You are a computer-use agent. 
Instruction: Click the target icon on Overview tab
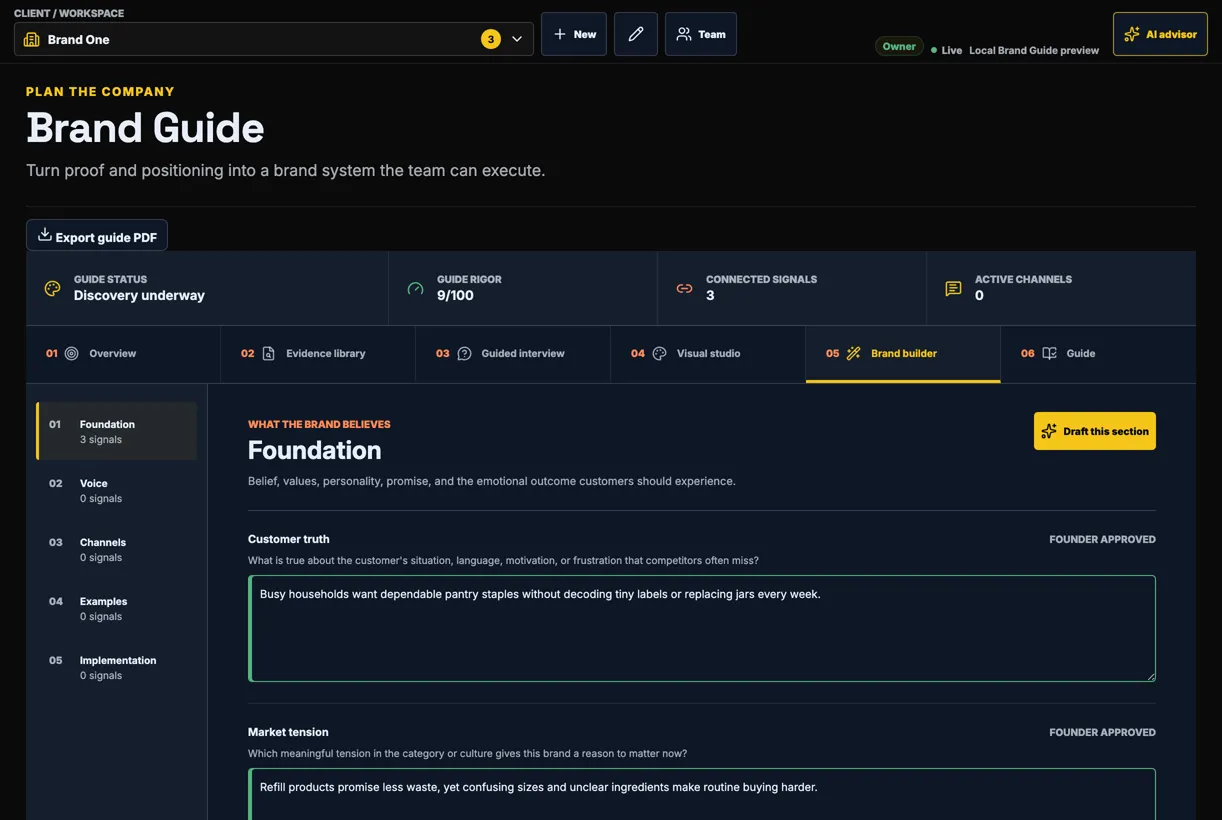(x=72, y=353)
